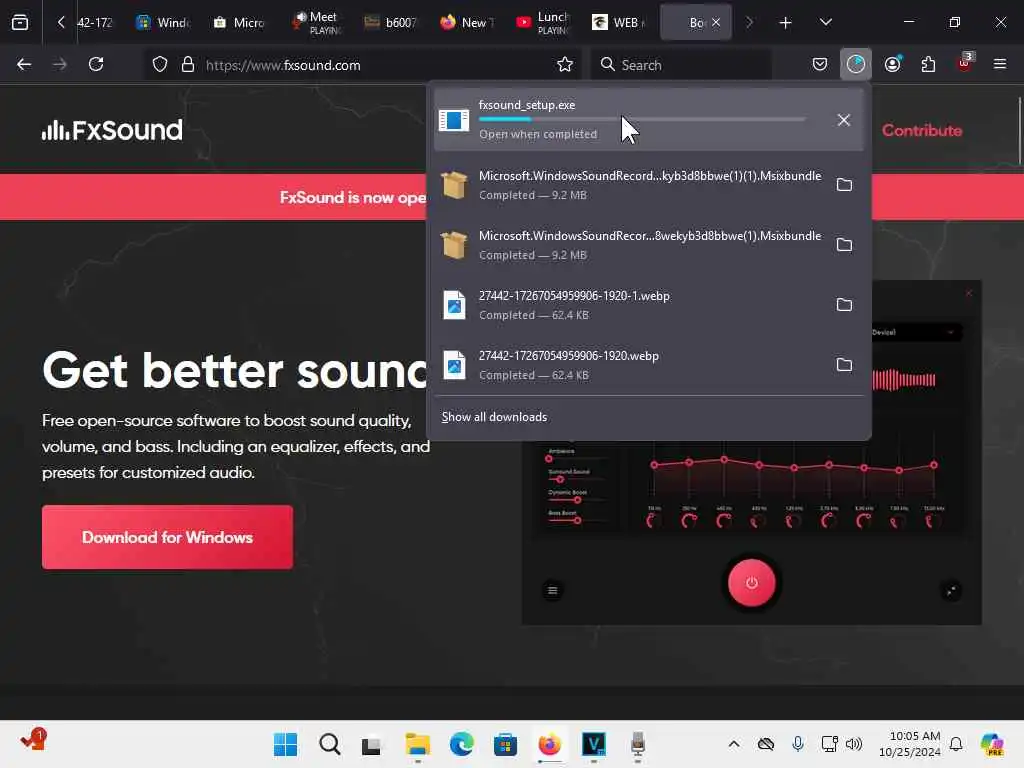1024x768 pixels.
Task: Open the list all tabs dropdown
Action: [x=825, y=22]
